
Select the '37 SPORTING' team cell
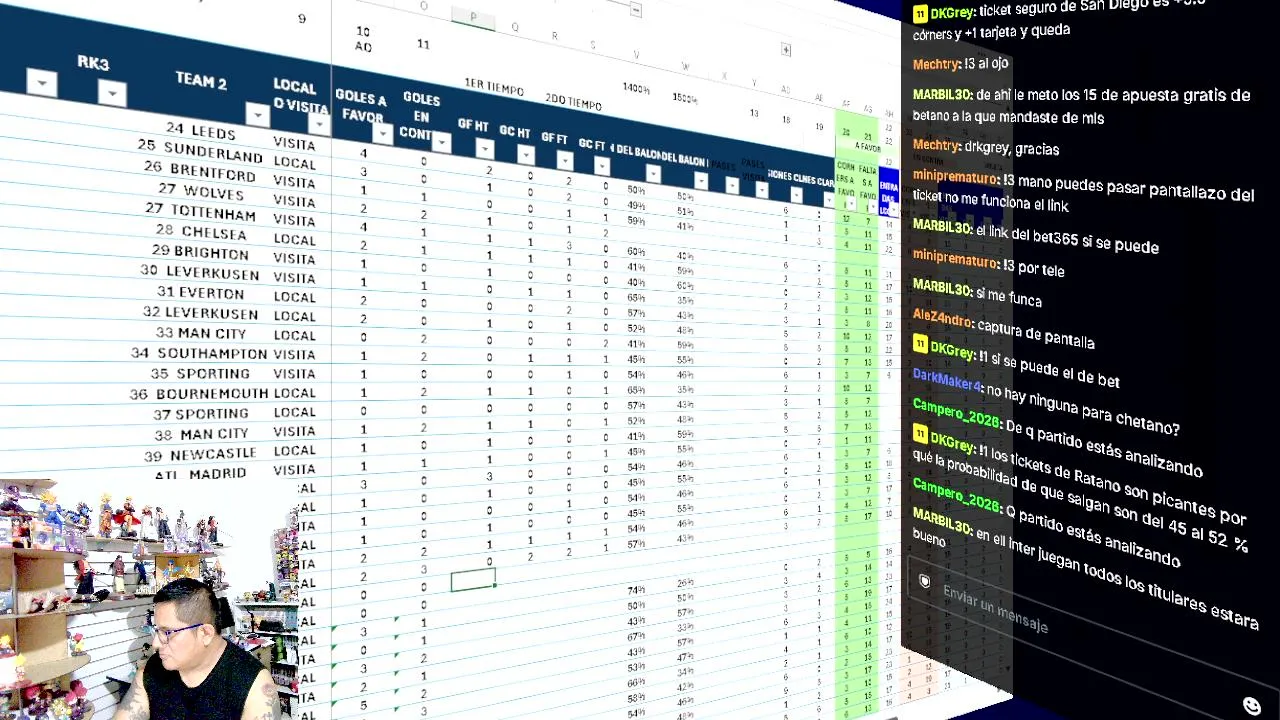[x=200, y=413]
